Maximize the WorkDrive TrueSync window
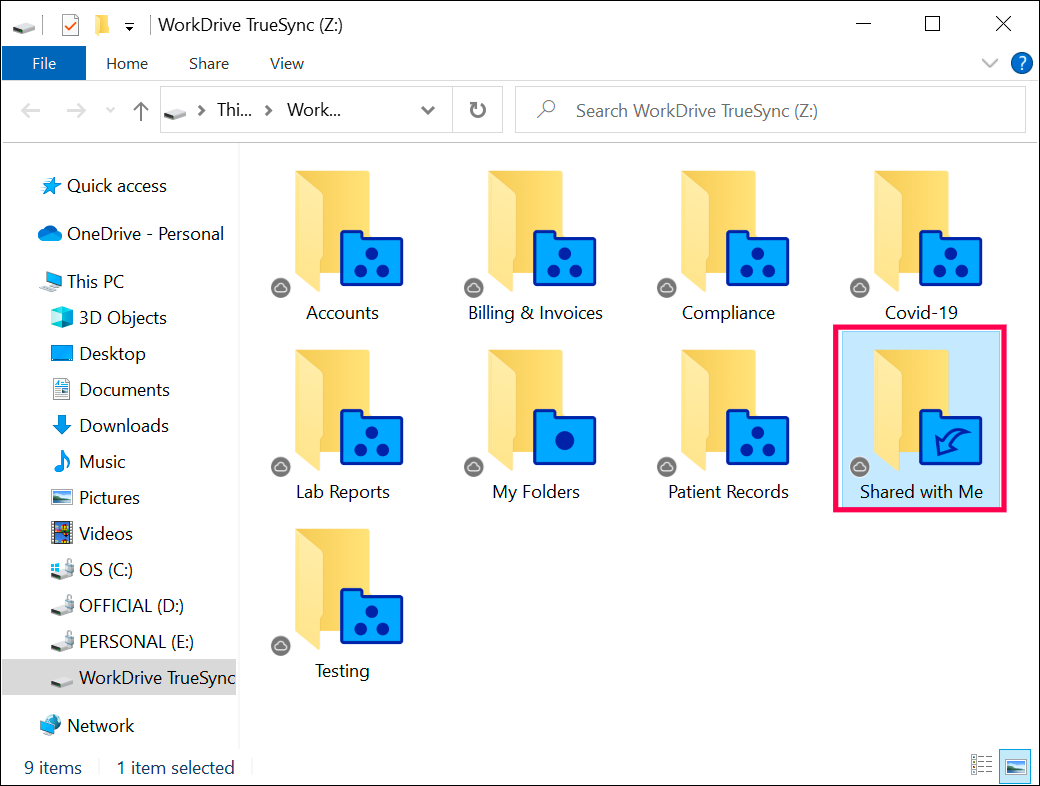Screen dimensions: 1040x786 pos(933,24)
